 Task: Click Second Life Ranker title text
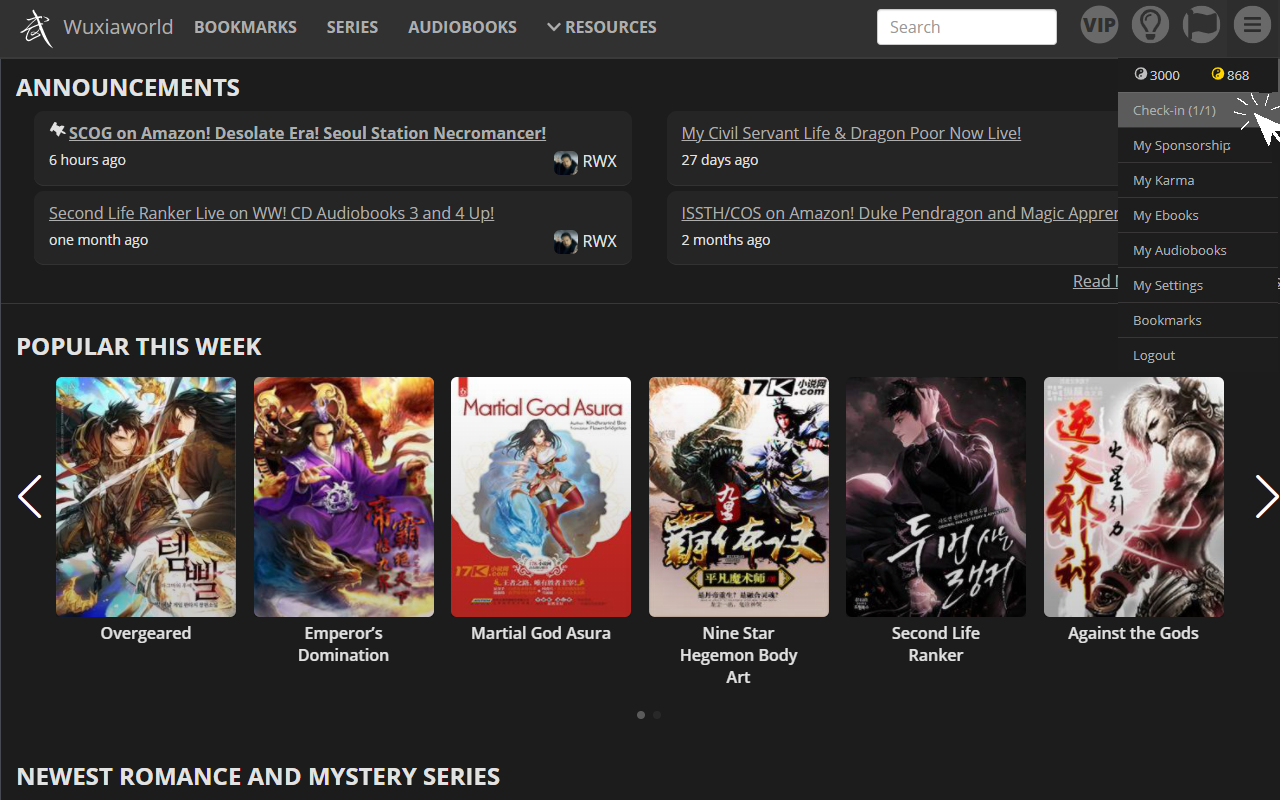point(936,644)
